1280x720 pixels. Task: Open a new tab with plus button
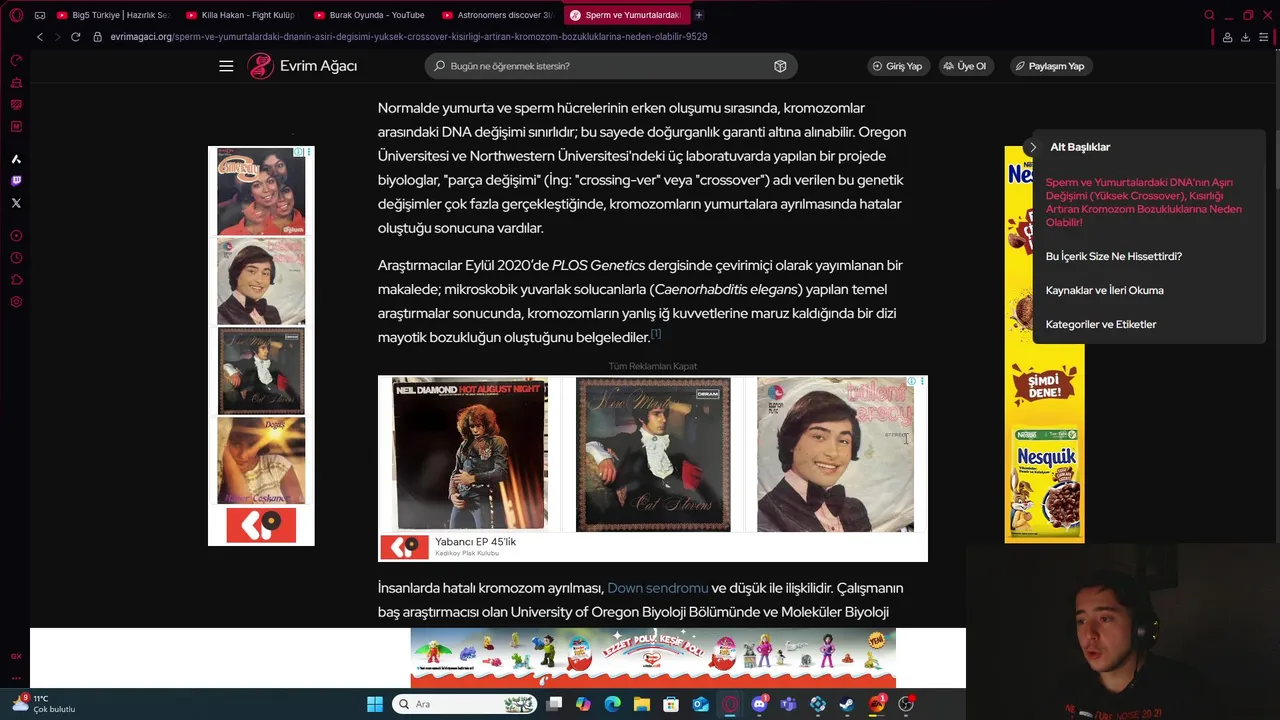pos(699,15)
